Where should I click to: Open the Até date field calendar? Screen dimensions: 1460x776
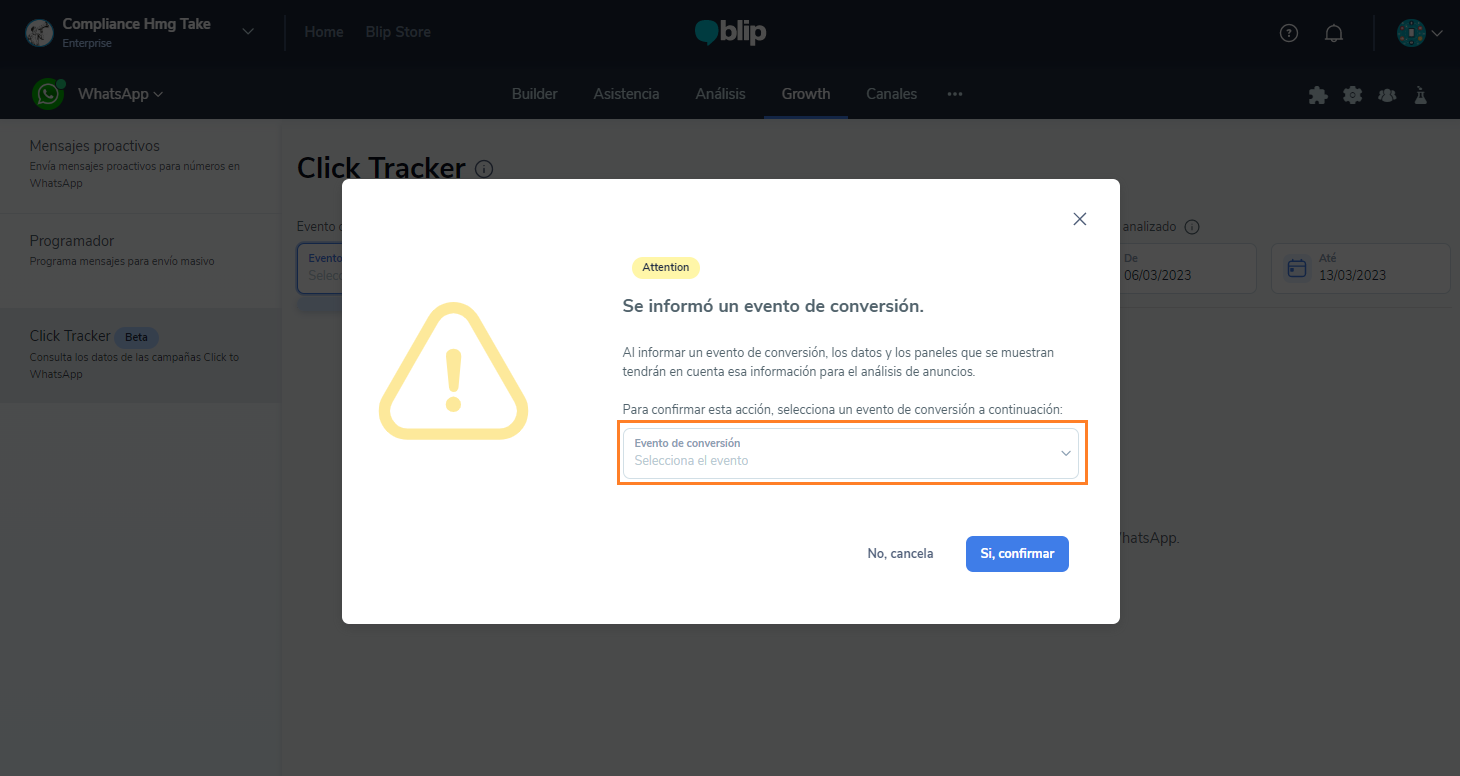[x=1360, y=268]
